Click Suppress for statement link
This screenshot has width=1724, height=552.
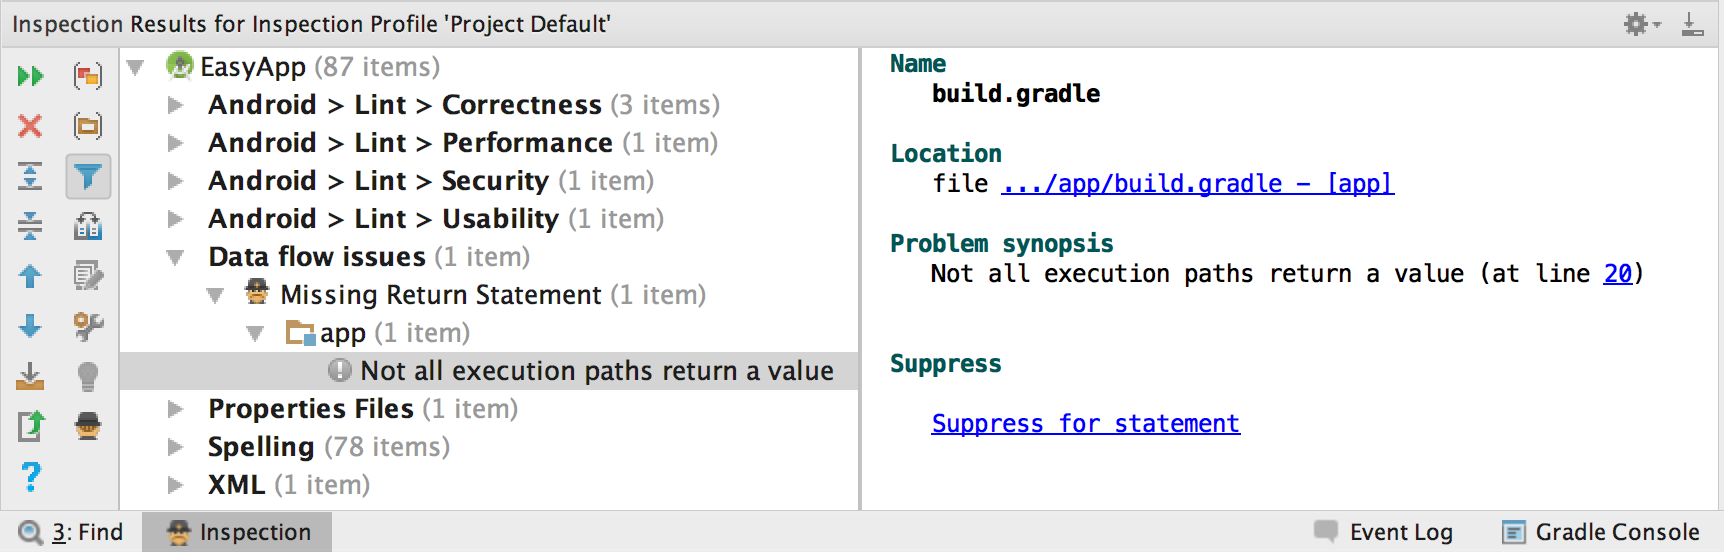coord(1085,424)
